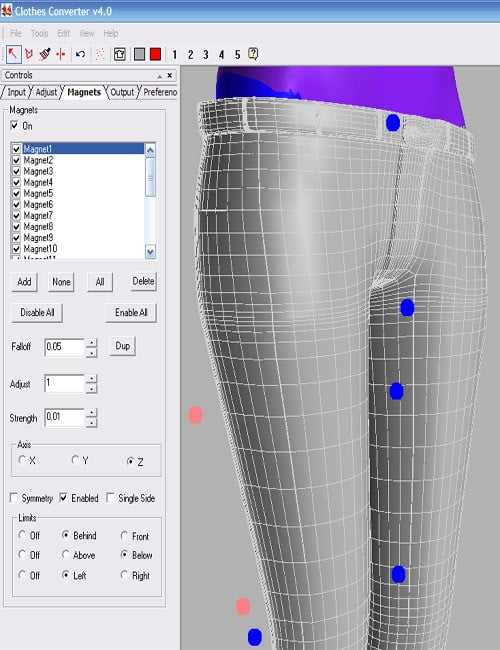Click the shirt clothing icon in toolbar
500x650 pixels.
click(x=120, y=54)
